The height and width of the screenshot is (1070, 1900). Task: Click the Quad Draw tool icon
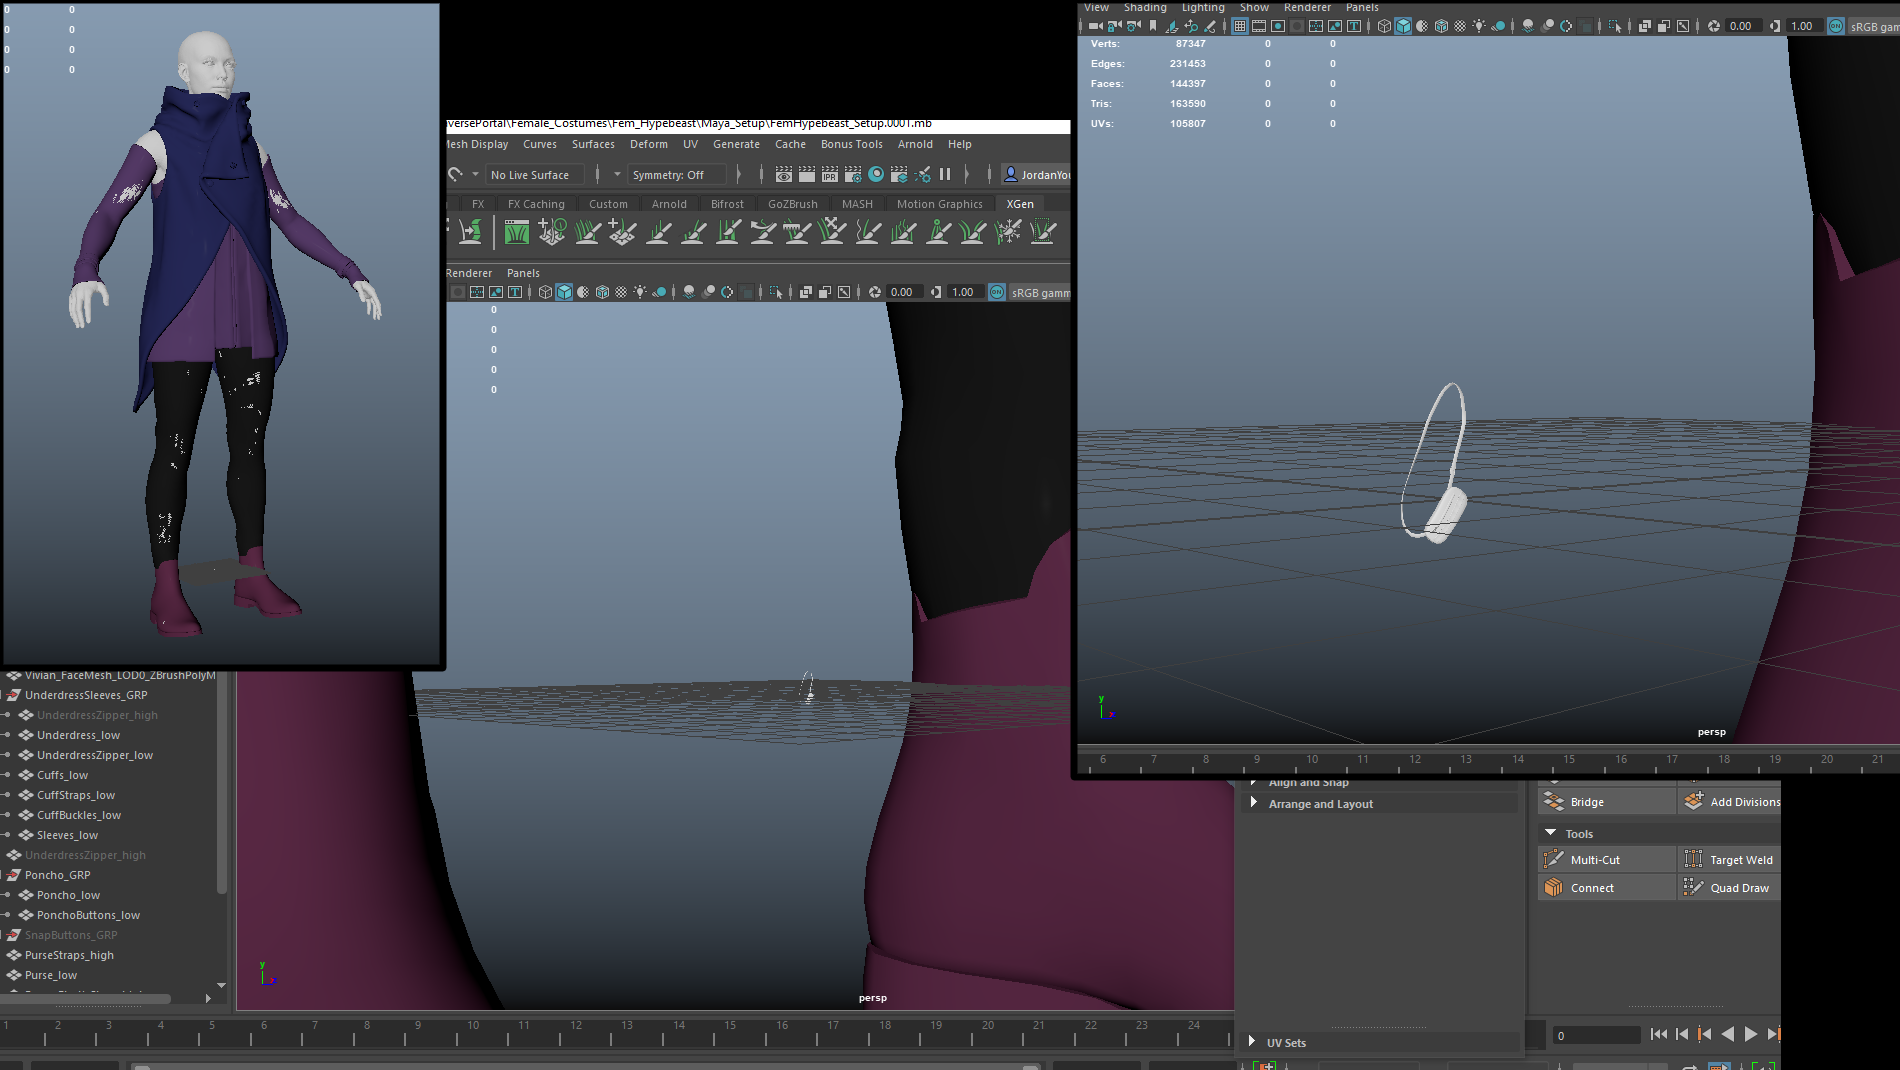click(x=1693, y=887)
